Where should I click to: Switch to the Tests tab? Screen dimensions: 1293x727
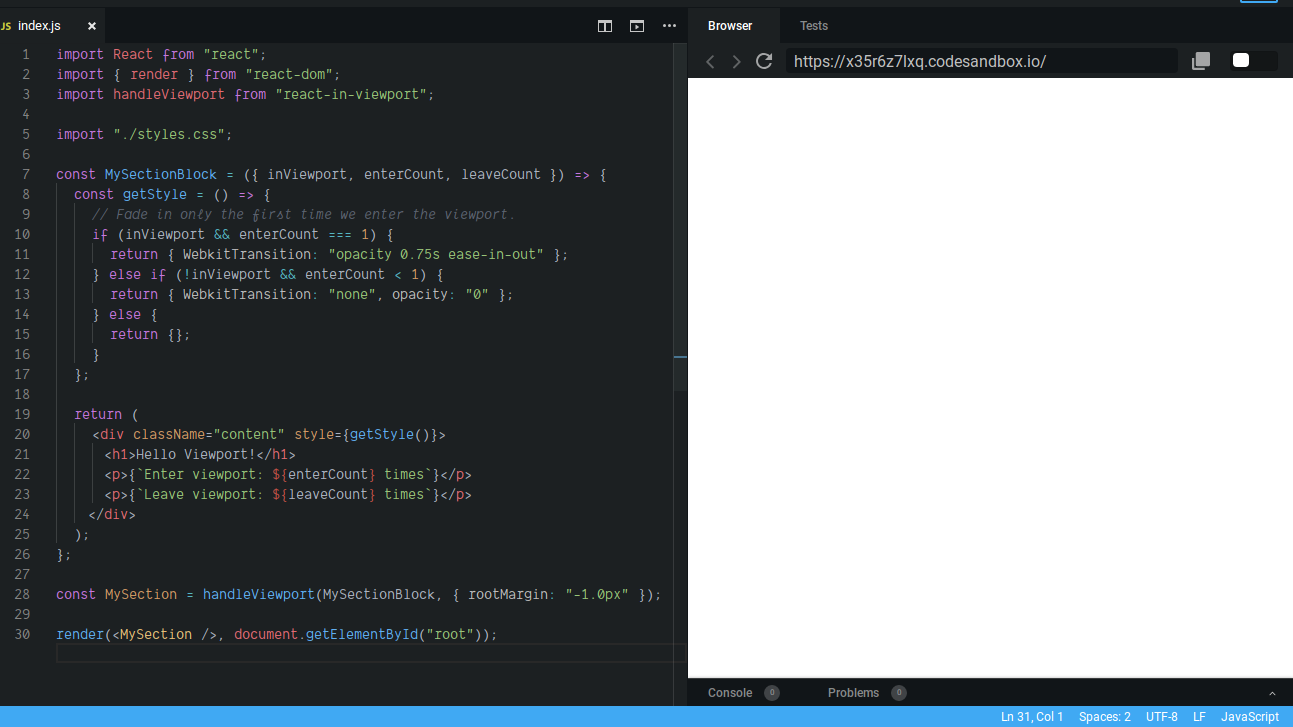[813, 25]
